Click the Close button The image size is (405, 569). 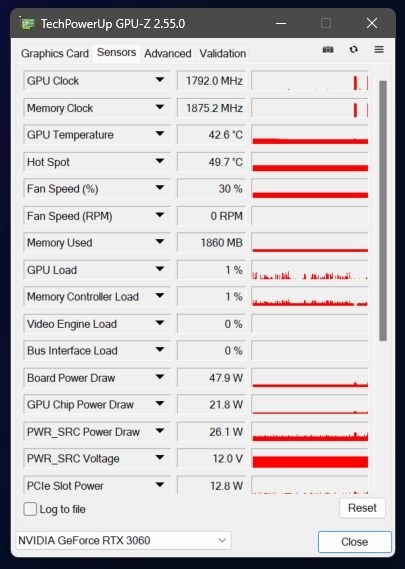coord(355,542)
